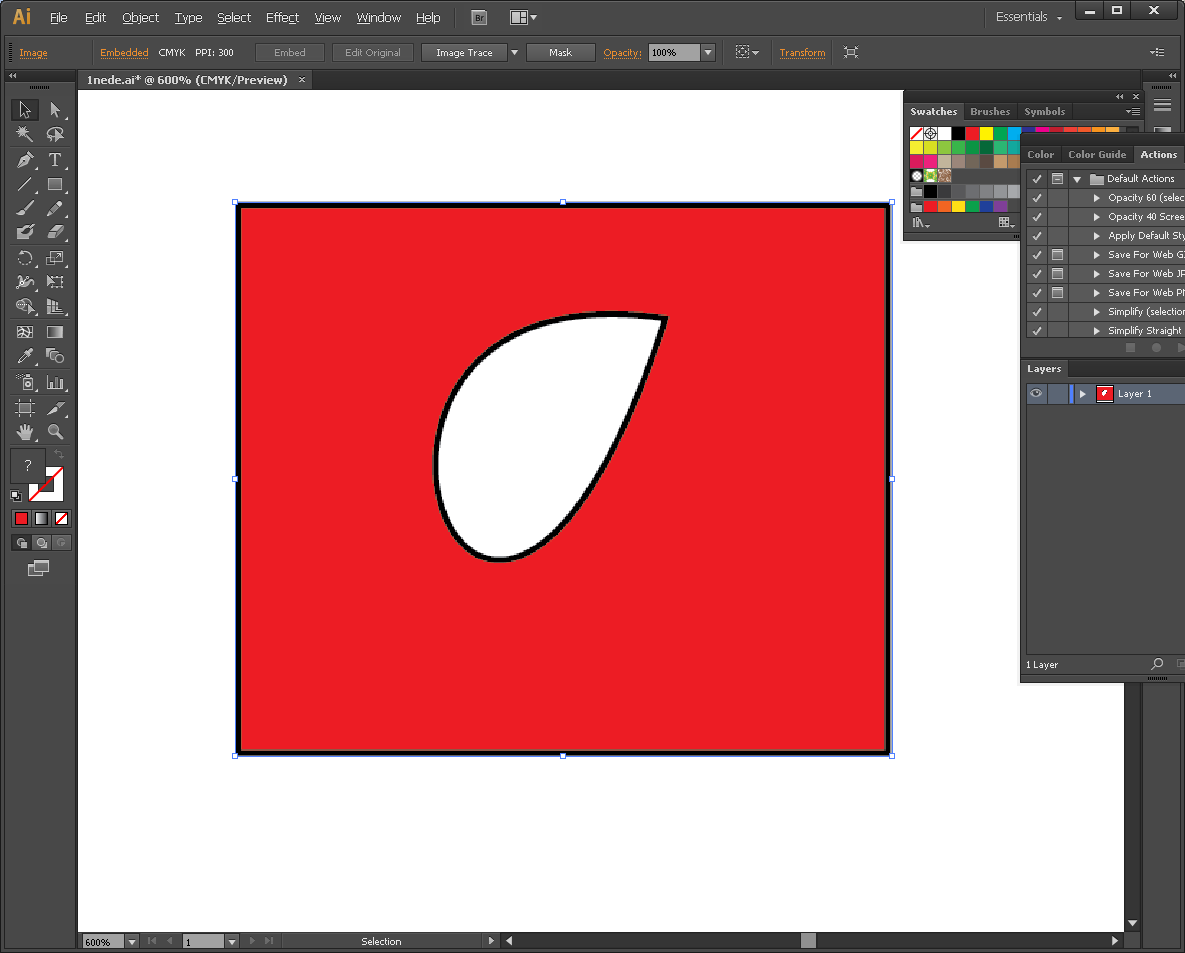This screenshot has width=1185, height=953.
Task: Select the Shape Builder tool
Action: [25, 306]
